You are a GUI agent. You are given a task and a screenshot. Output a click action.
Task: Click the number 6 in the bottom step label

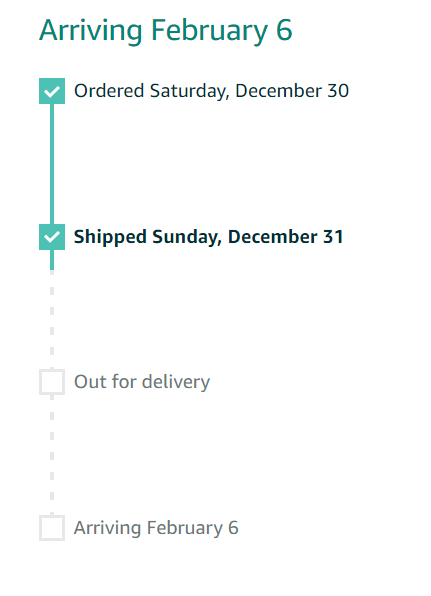pos(233,528)
